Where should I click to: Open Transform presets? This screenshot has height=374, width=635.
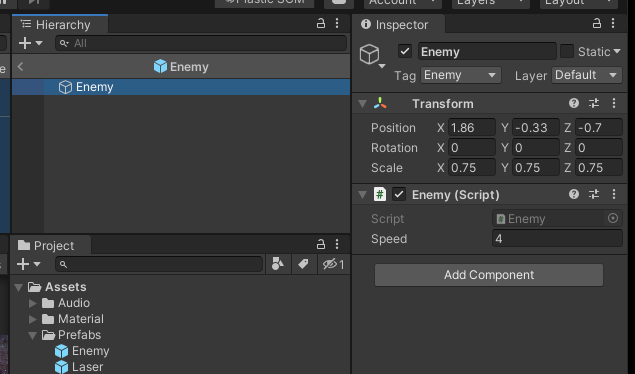594,103
